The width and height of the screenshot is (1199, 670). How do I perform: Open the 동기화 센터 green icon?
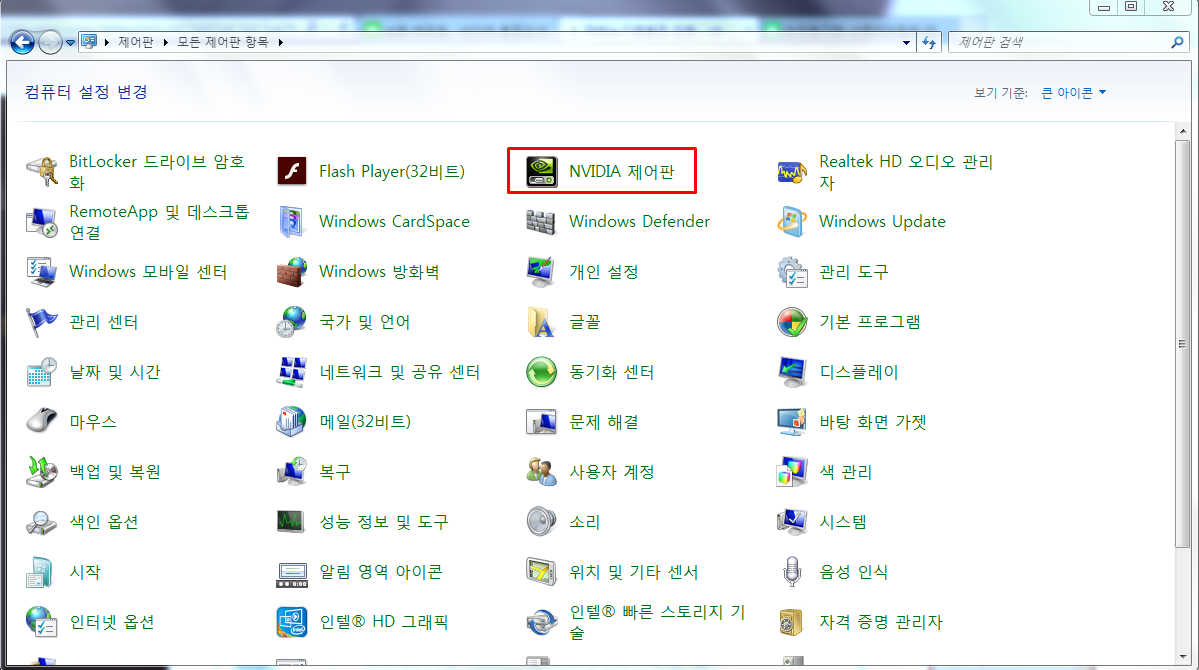pos(541,372)
